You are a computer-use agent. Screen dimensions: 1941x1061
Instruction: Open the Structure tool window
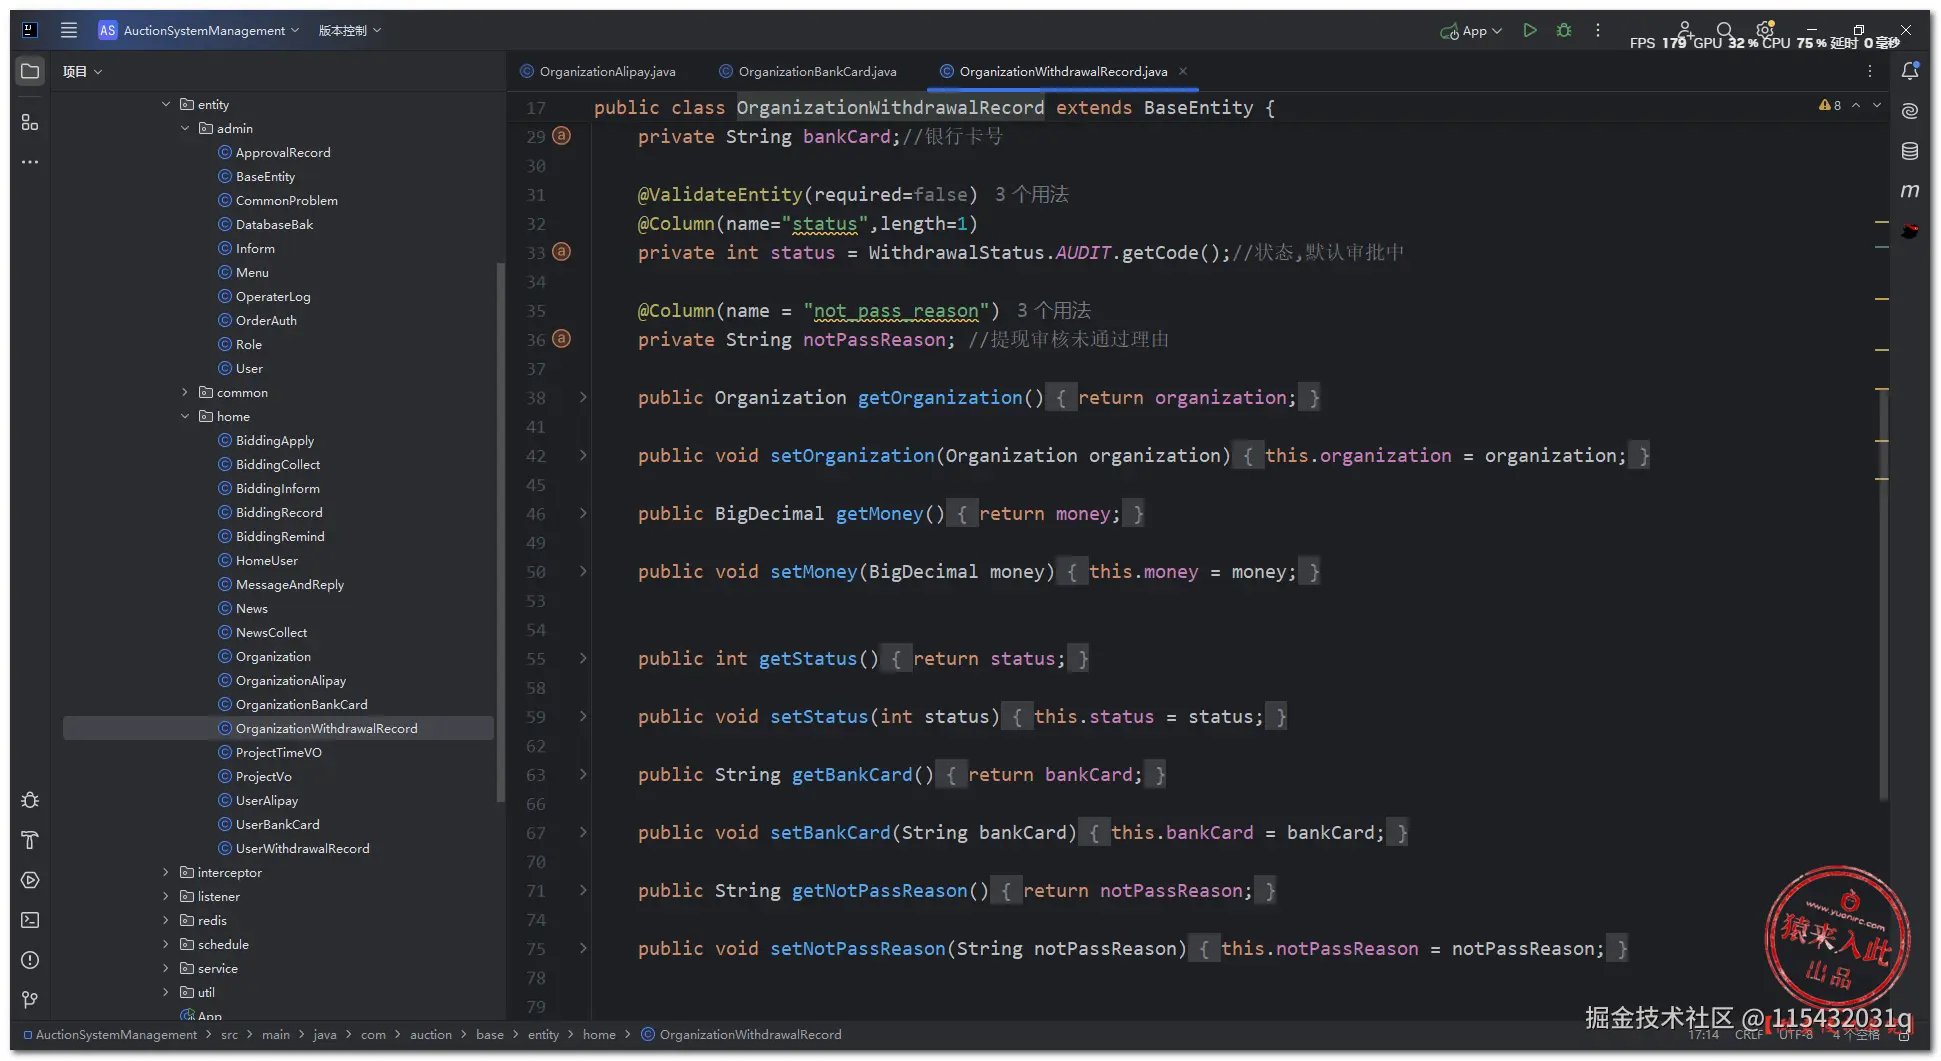pyautogui.click(x=30, y=122)
